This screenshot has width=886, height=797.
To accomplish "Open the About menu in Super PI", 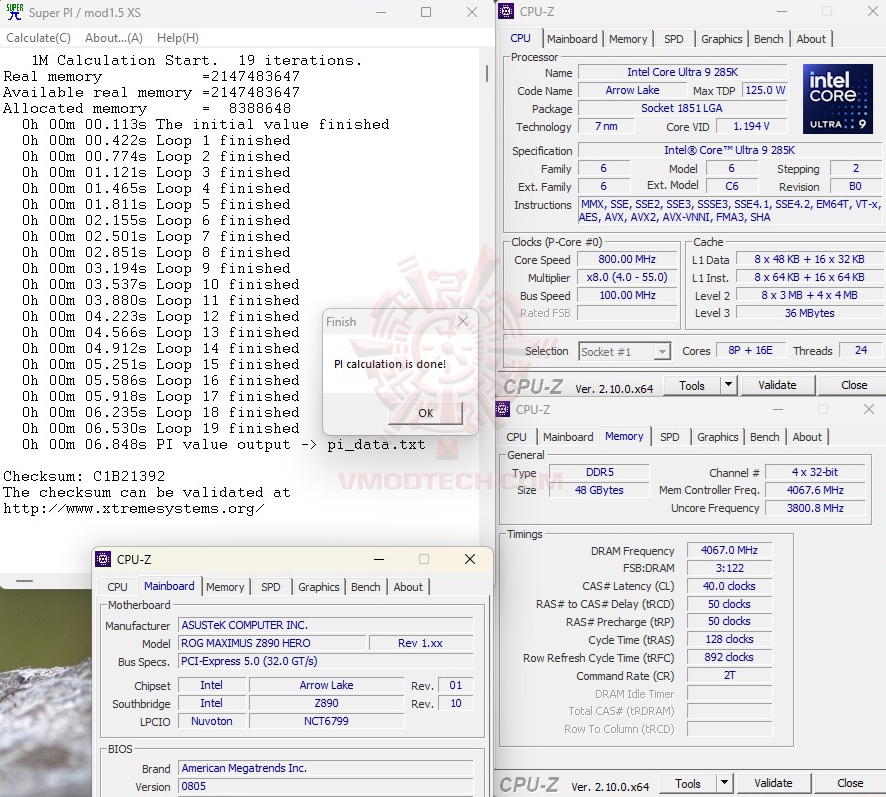I will tap(114, 38).
